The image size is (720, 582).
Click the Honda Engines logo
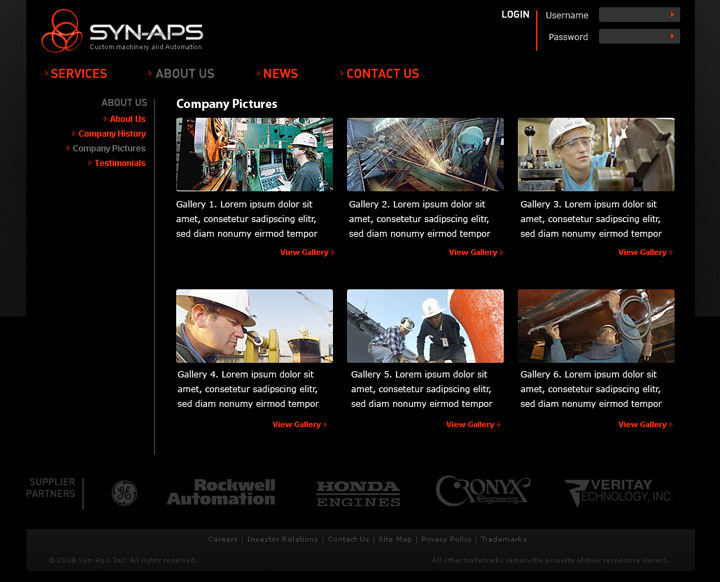point(358,493)
